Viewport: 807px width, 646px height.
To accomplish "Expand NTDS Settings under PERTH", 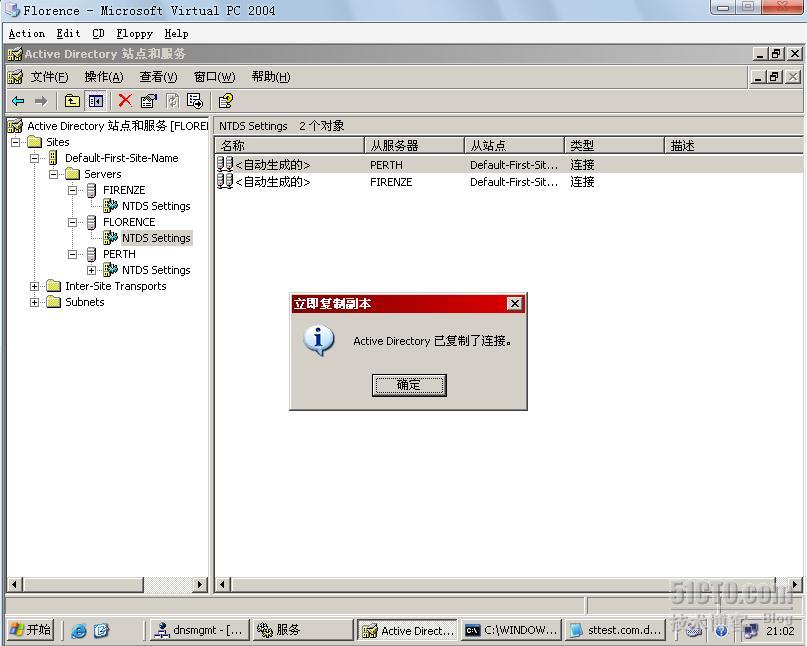I will 92,270.
